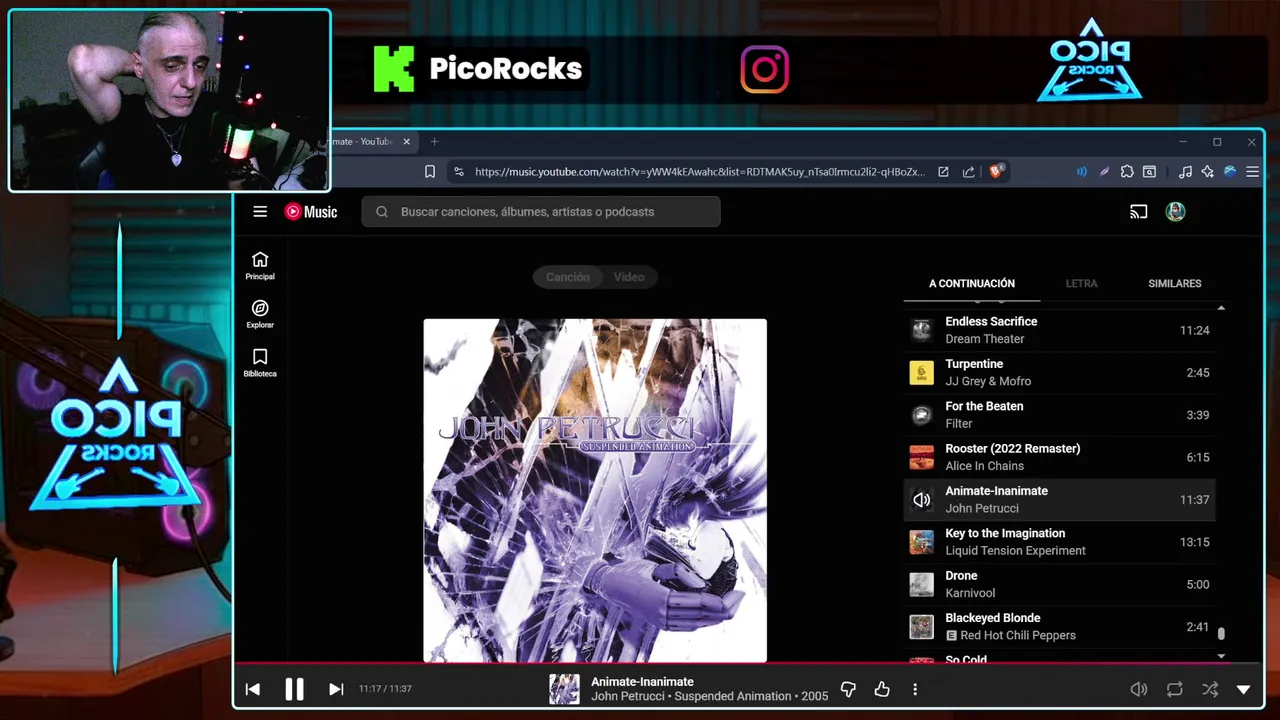Viewport: 1280px width, 720px height.
Task: Click the player bar volume icon
Action: tap(1138, 689)
